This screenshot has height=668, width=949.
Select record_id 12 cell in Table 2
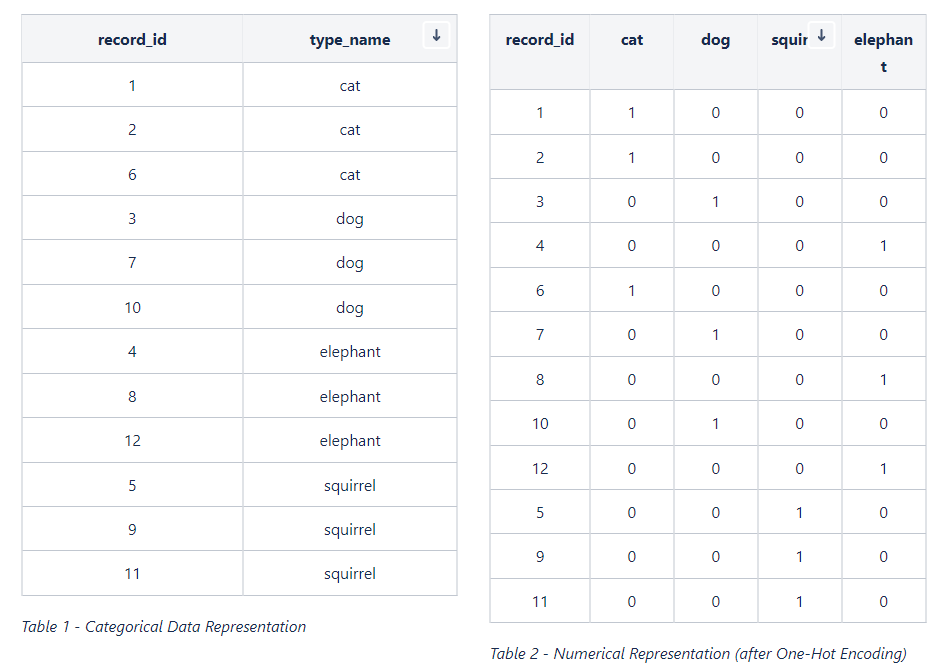click(540, 468)
